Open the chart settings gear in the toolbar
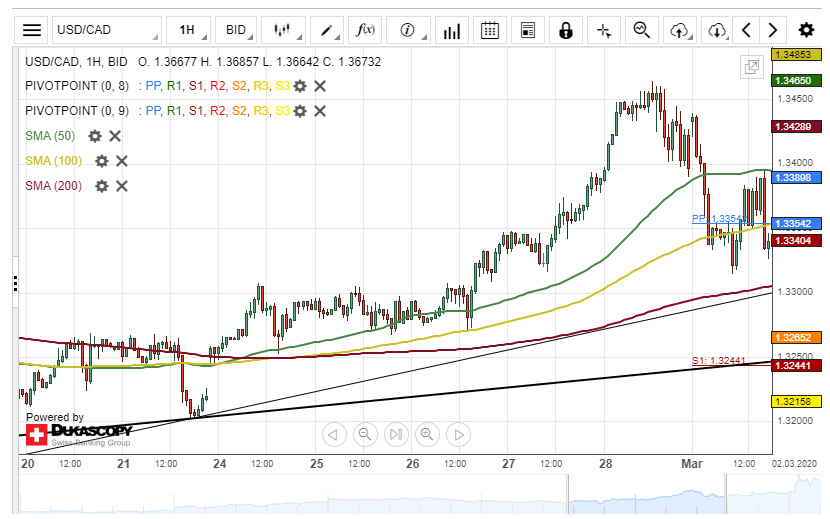830x519 pixels. [806, 30]
